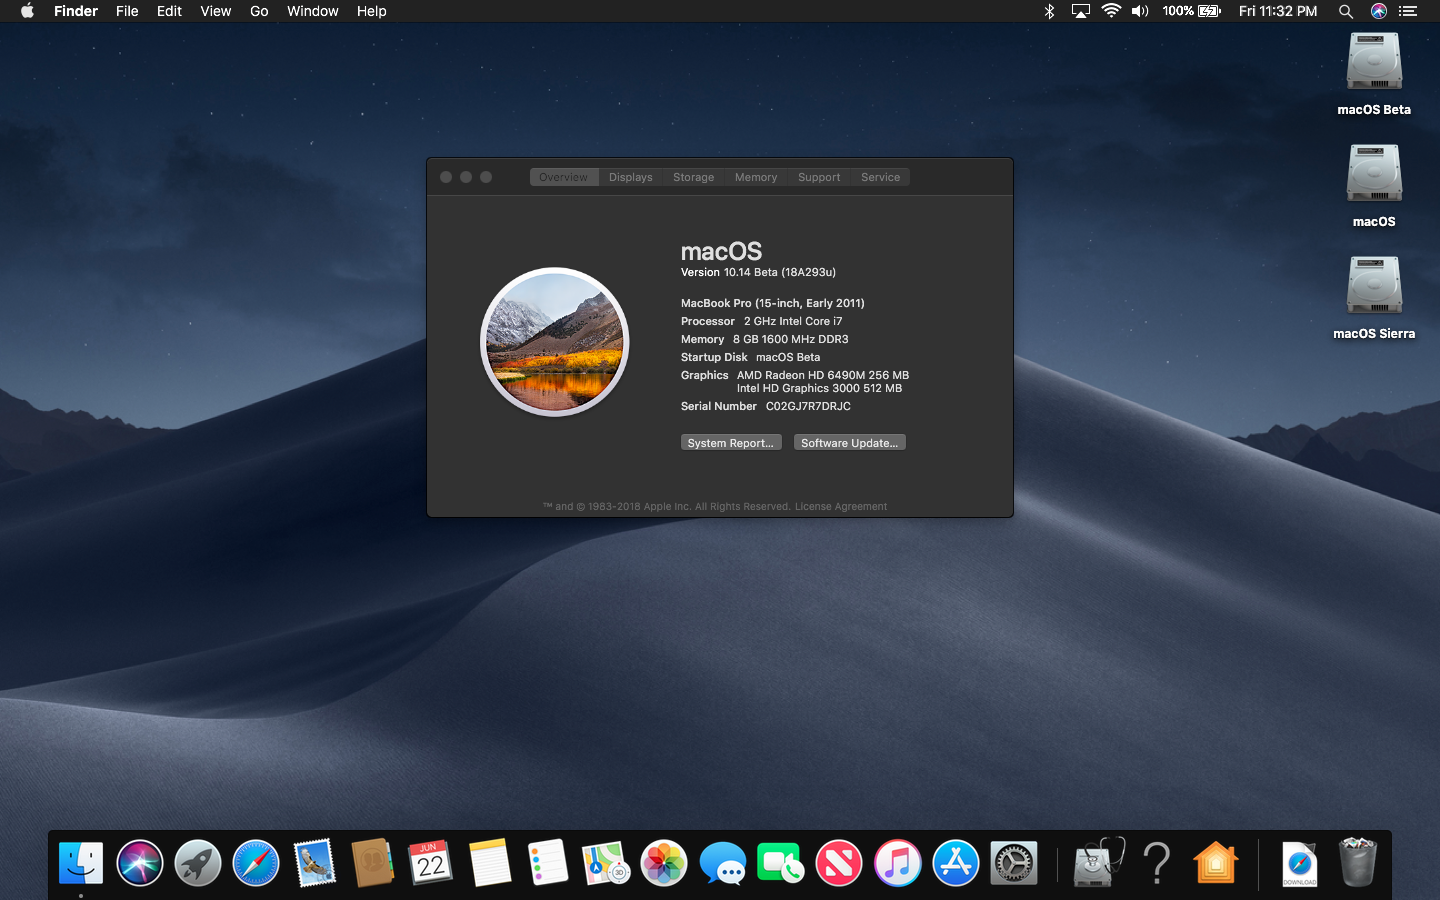Viewport: 1440px width, 900px height.
Task: Click Siri icon in menu bar
Action: (1379, 11)
